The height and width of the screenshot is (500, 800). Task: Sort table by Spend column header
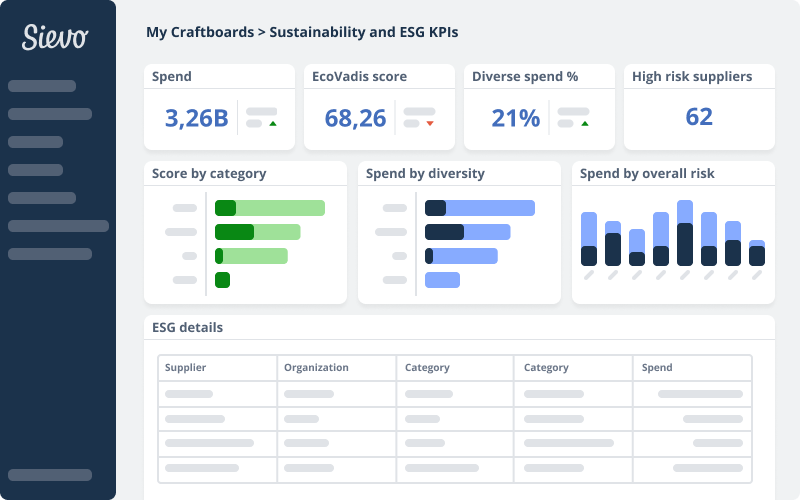pos(657,367)
